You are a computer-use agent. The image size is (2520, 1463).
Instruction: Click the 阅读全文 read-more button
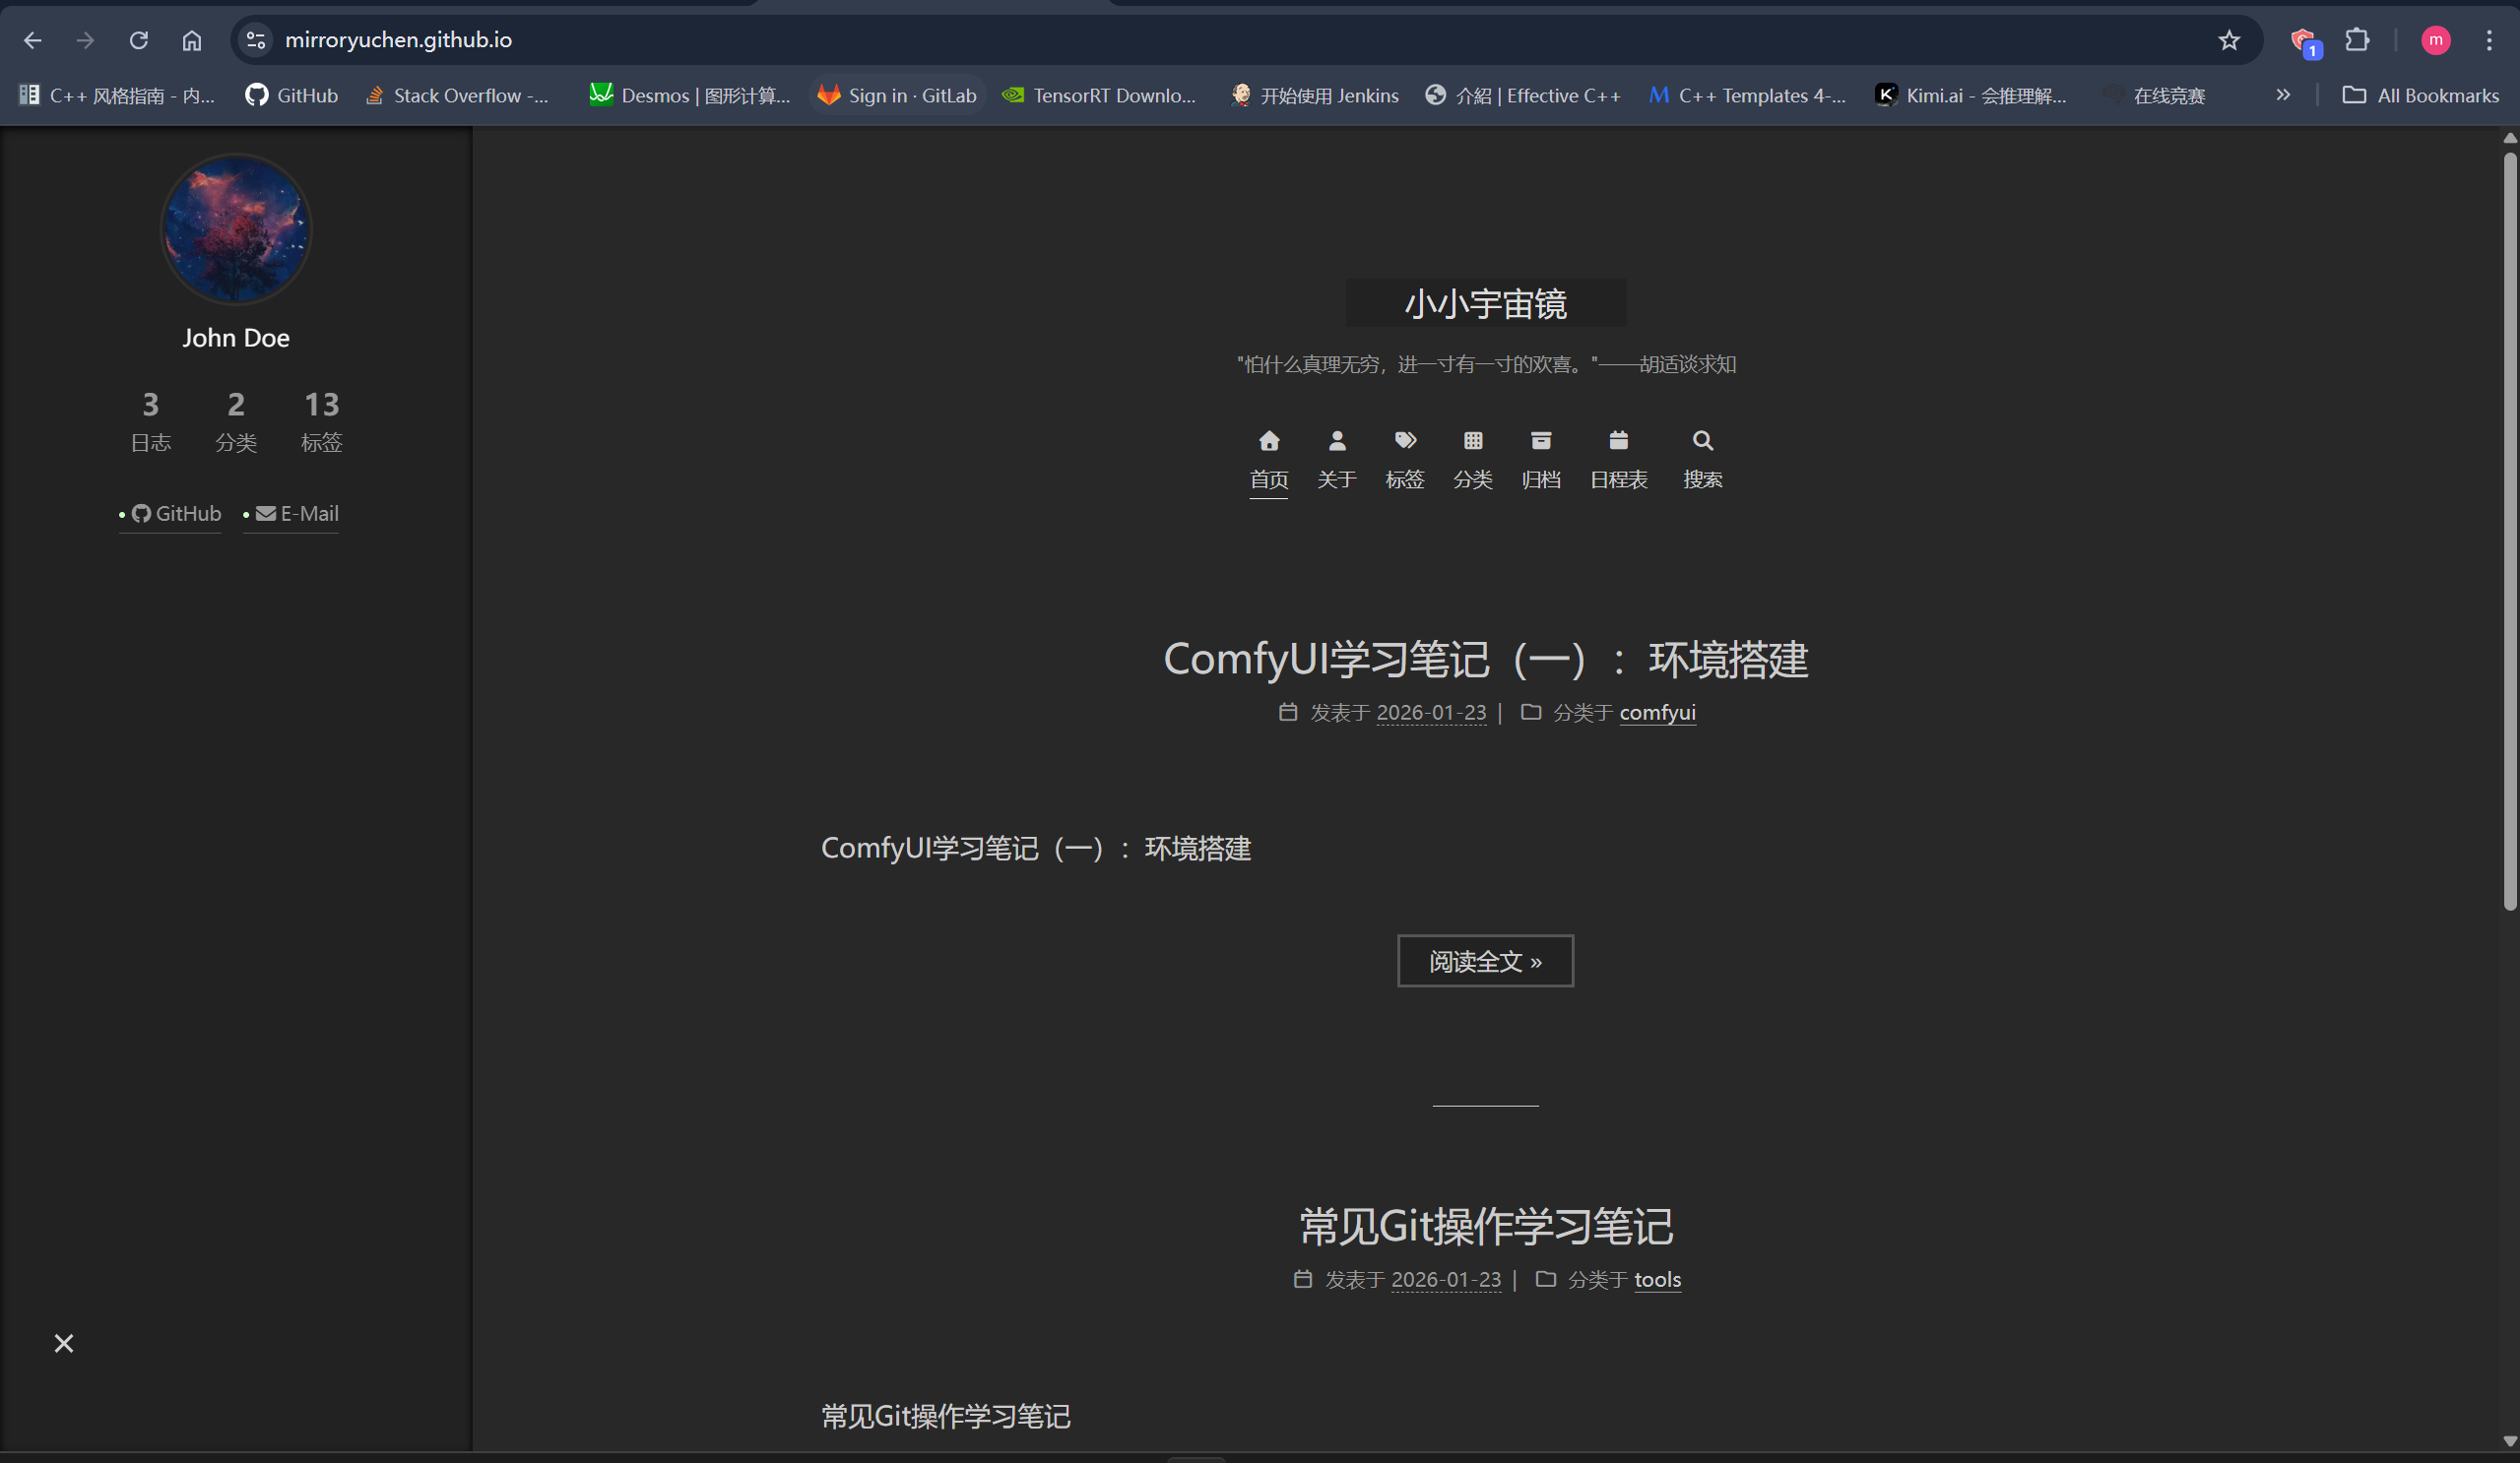tap(1485, 960)
